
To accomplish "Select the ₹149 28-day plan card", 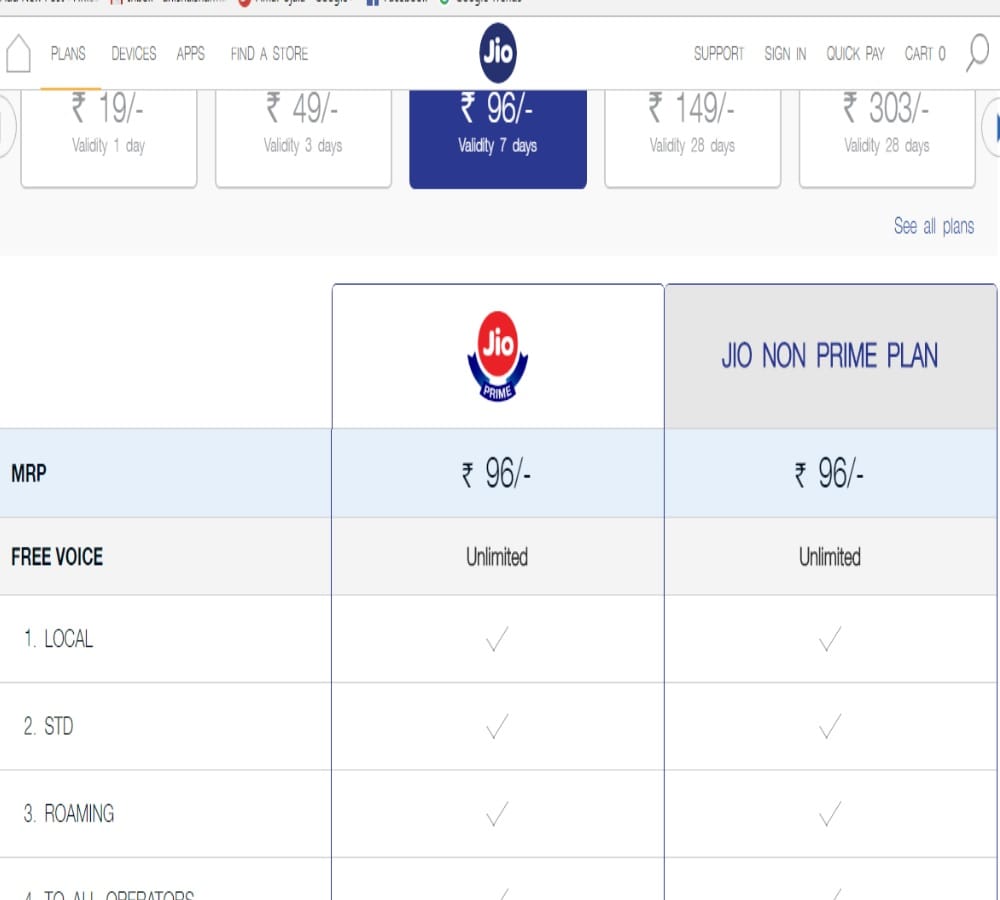I will [692, 138].
